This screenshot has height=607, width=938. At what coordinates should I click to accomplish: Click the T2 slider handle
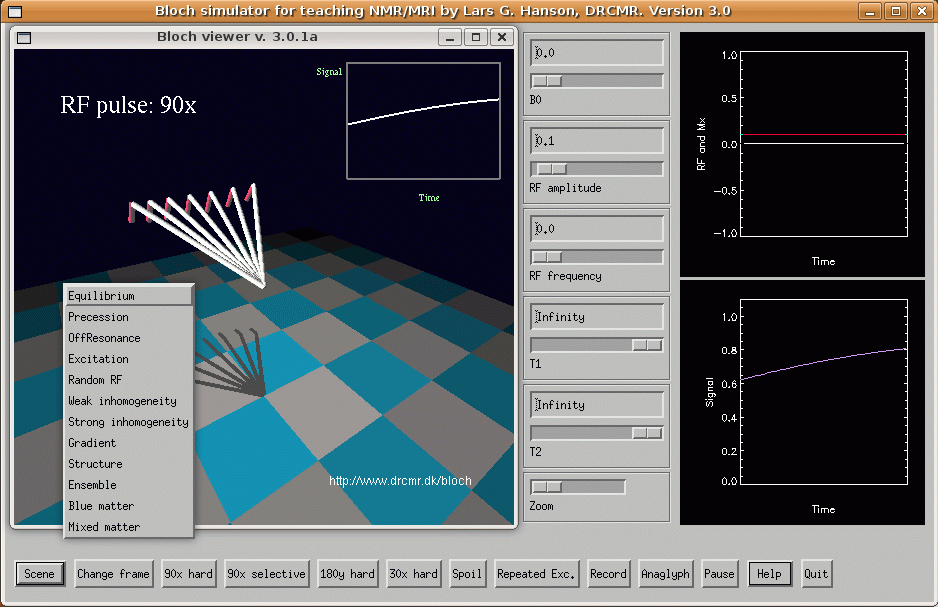click(647, 432)
